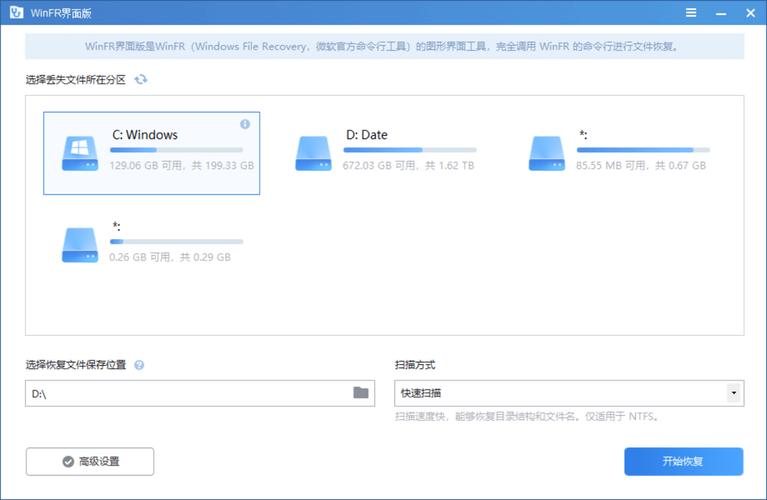The image size is (767, 500).
Task: Show info for C: Windows drive
Action: pyautogui.click(x=245, y=124)
